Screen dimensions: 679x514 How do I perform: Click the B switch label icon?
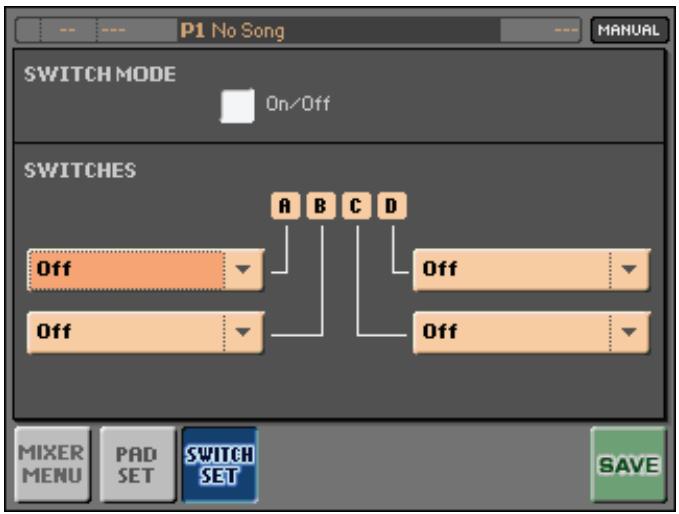[x=320, y=206]
